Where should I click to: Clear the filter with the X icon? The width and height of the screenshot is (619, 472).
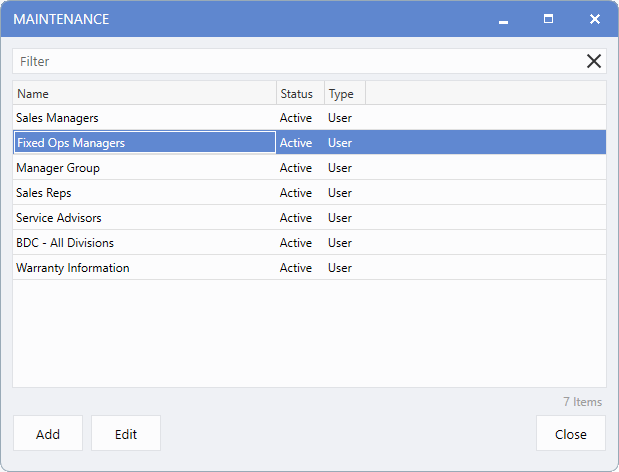pos(593,61)
